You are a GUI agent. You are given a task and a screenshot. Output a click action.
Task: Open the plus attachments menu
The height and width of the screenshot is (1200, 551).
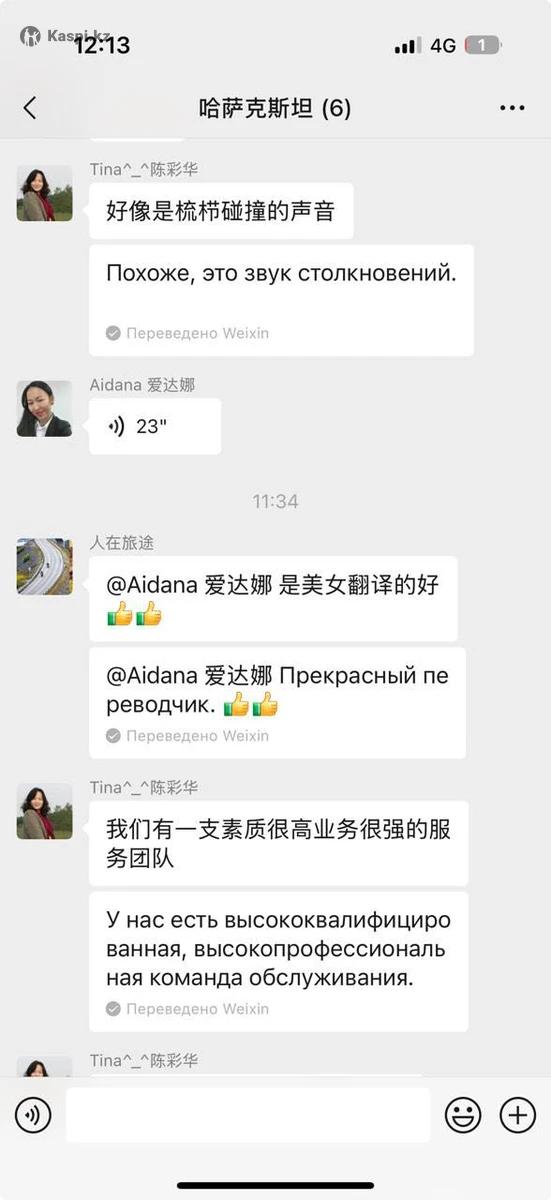click(x=518, y=1115)
